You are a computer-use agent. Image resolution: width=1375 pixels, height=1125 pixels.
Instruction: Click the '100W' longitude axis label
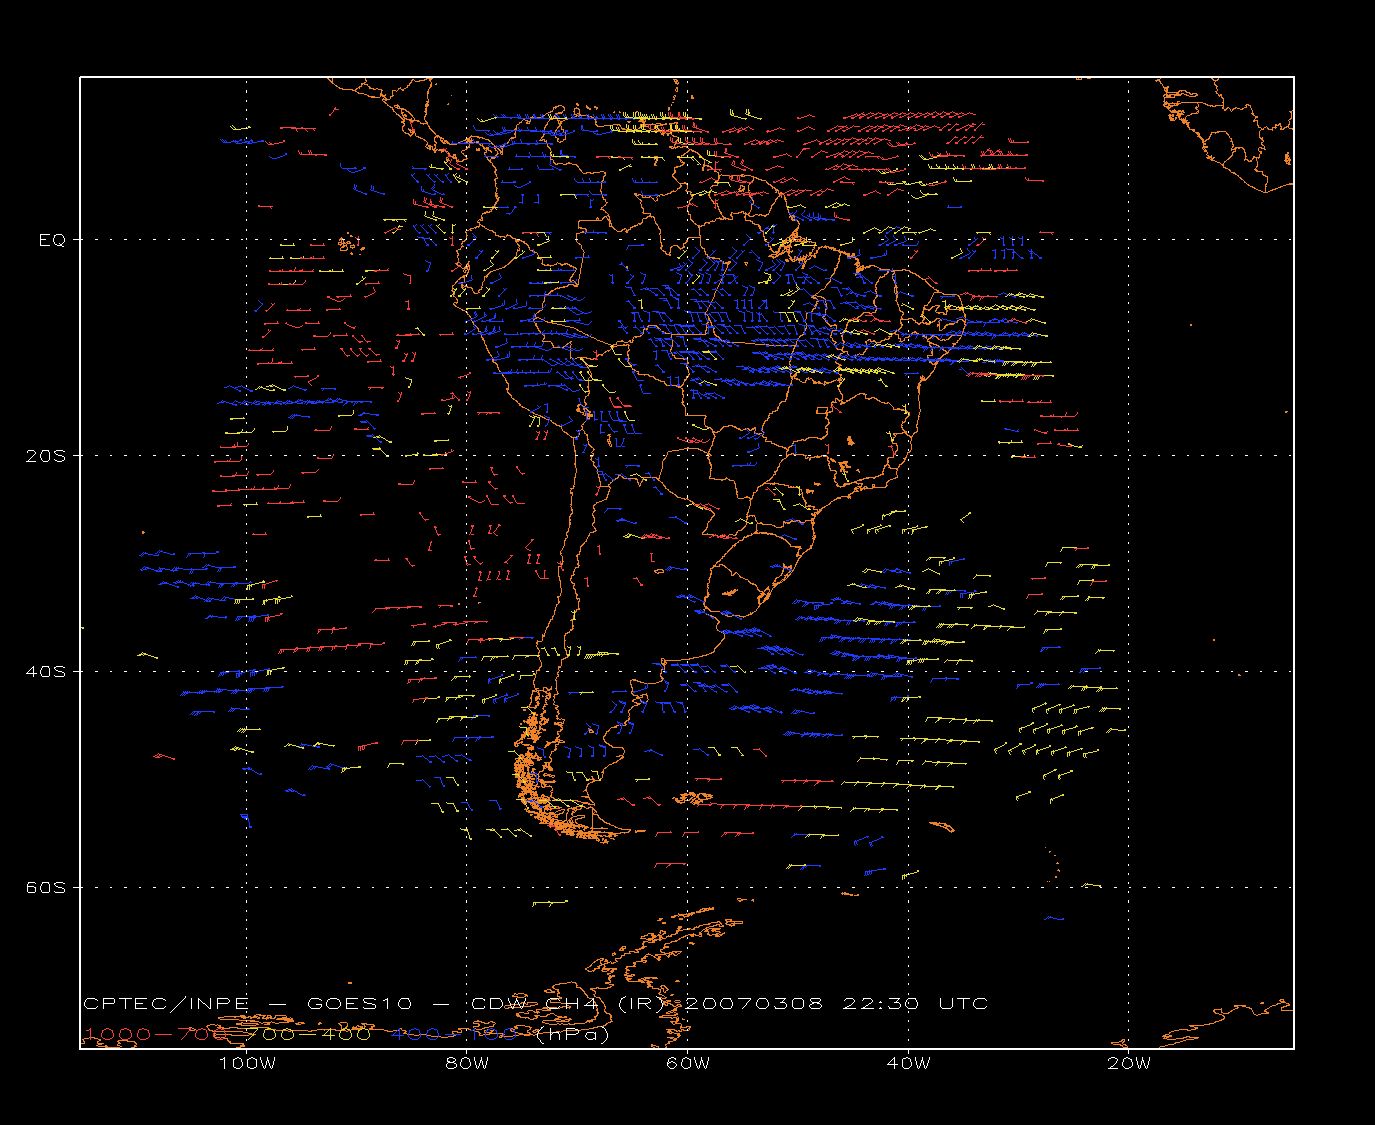tap(247, 1063)
